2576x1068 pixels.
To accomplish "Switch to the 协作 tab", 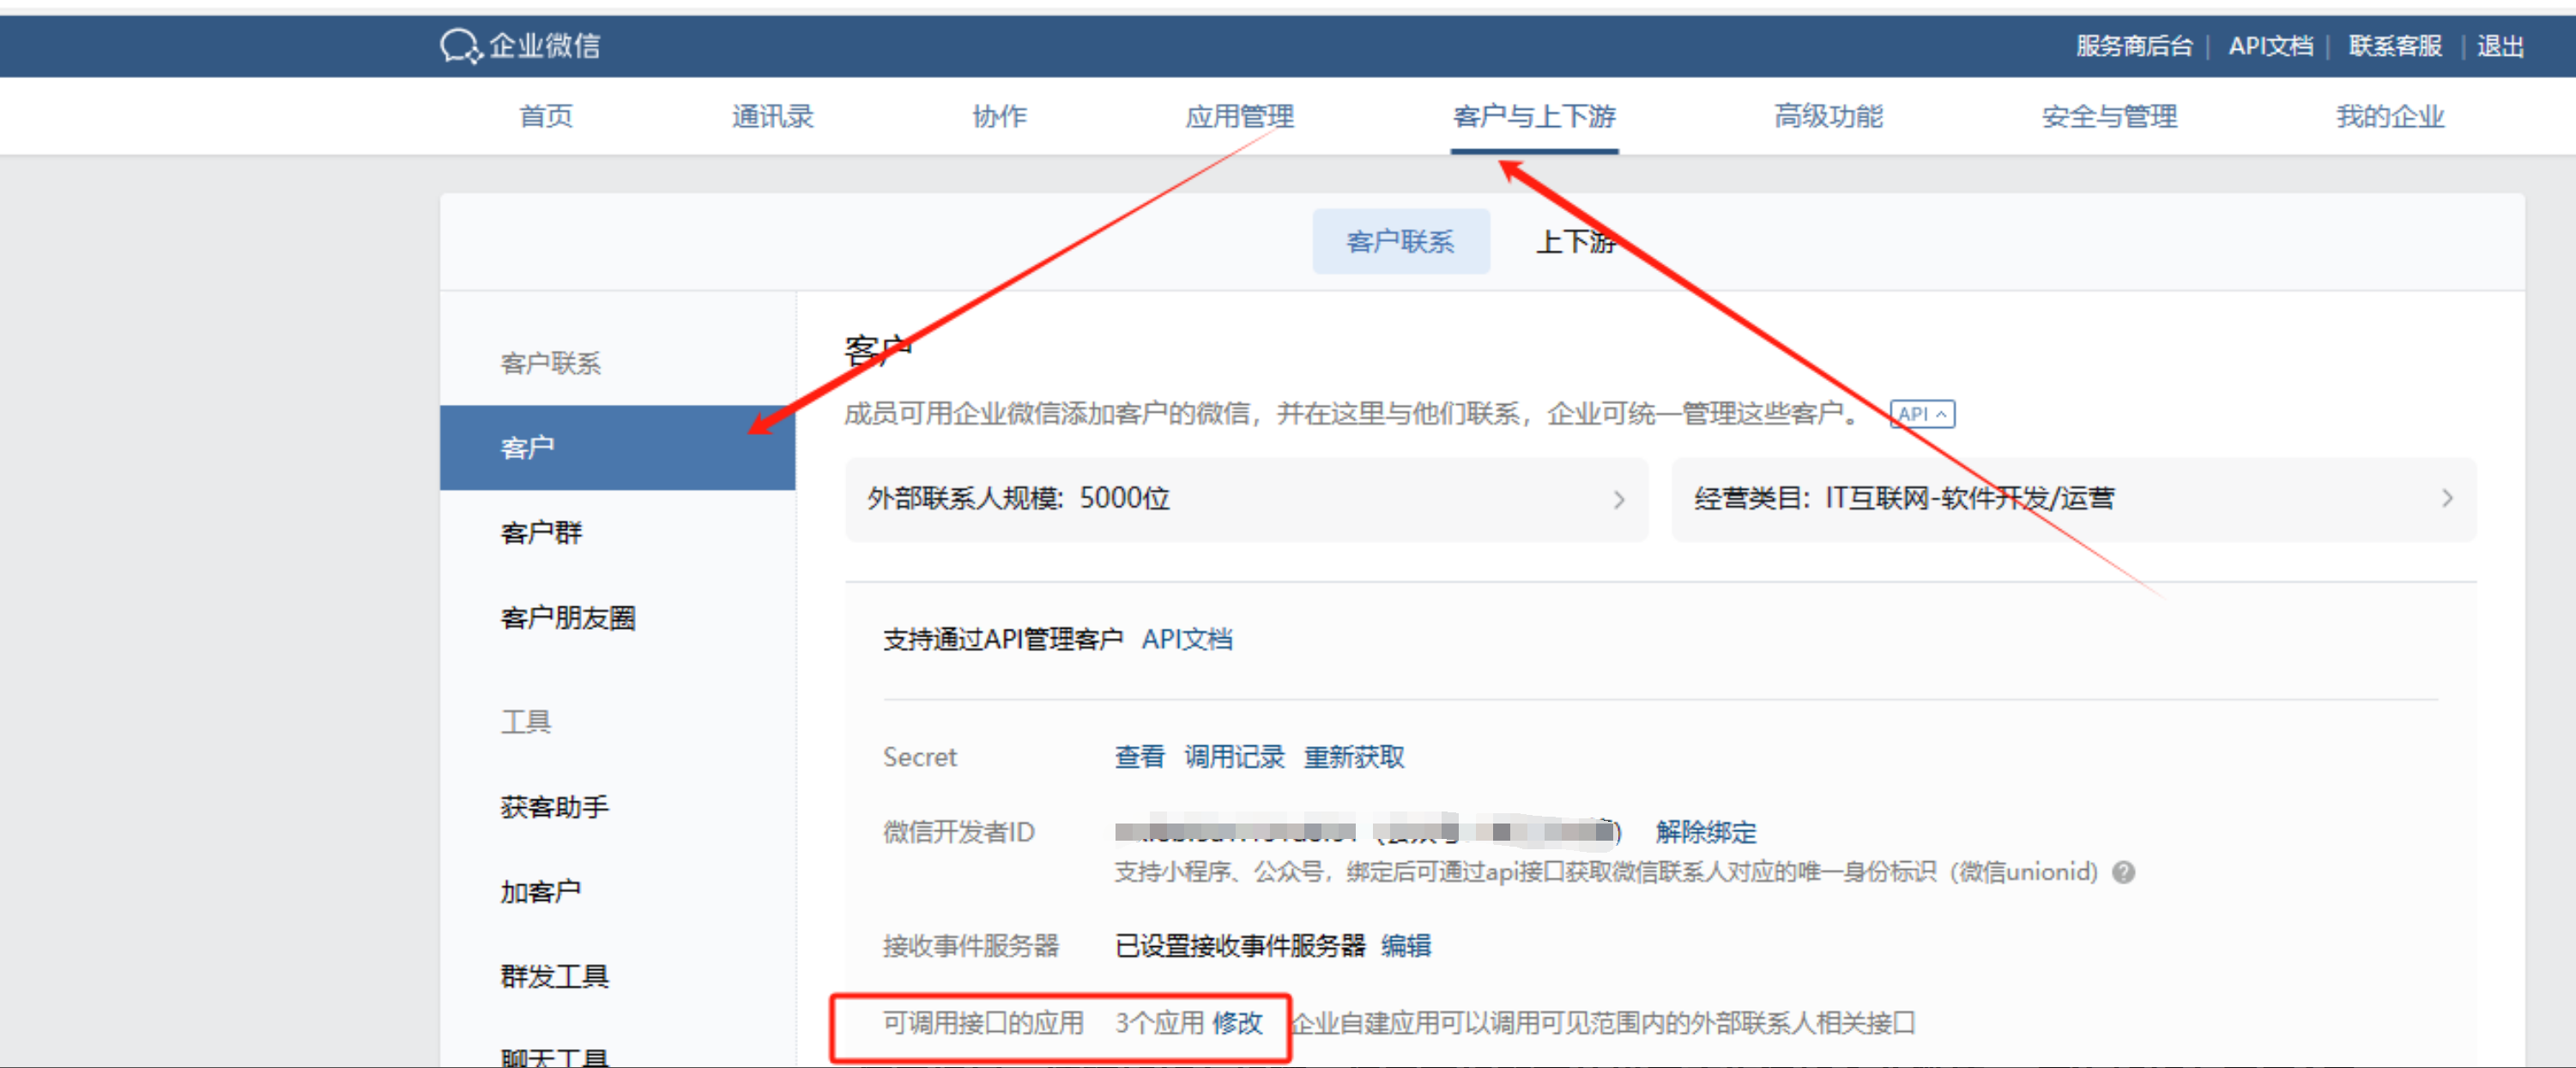I will 999,116.
